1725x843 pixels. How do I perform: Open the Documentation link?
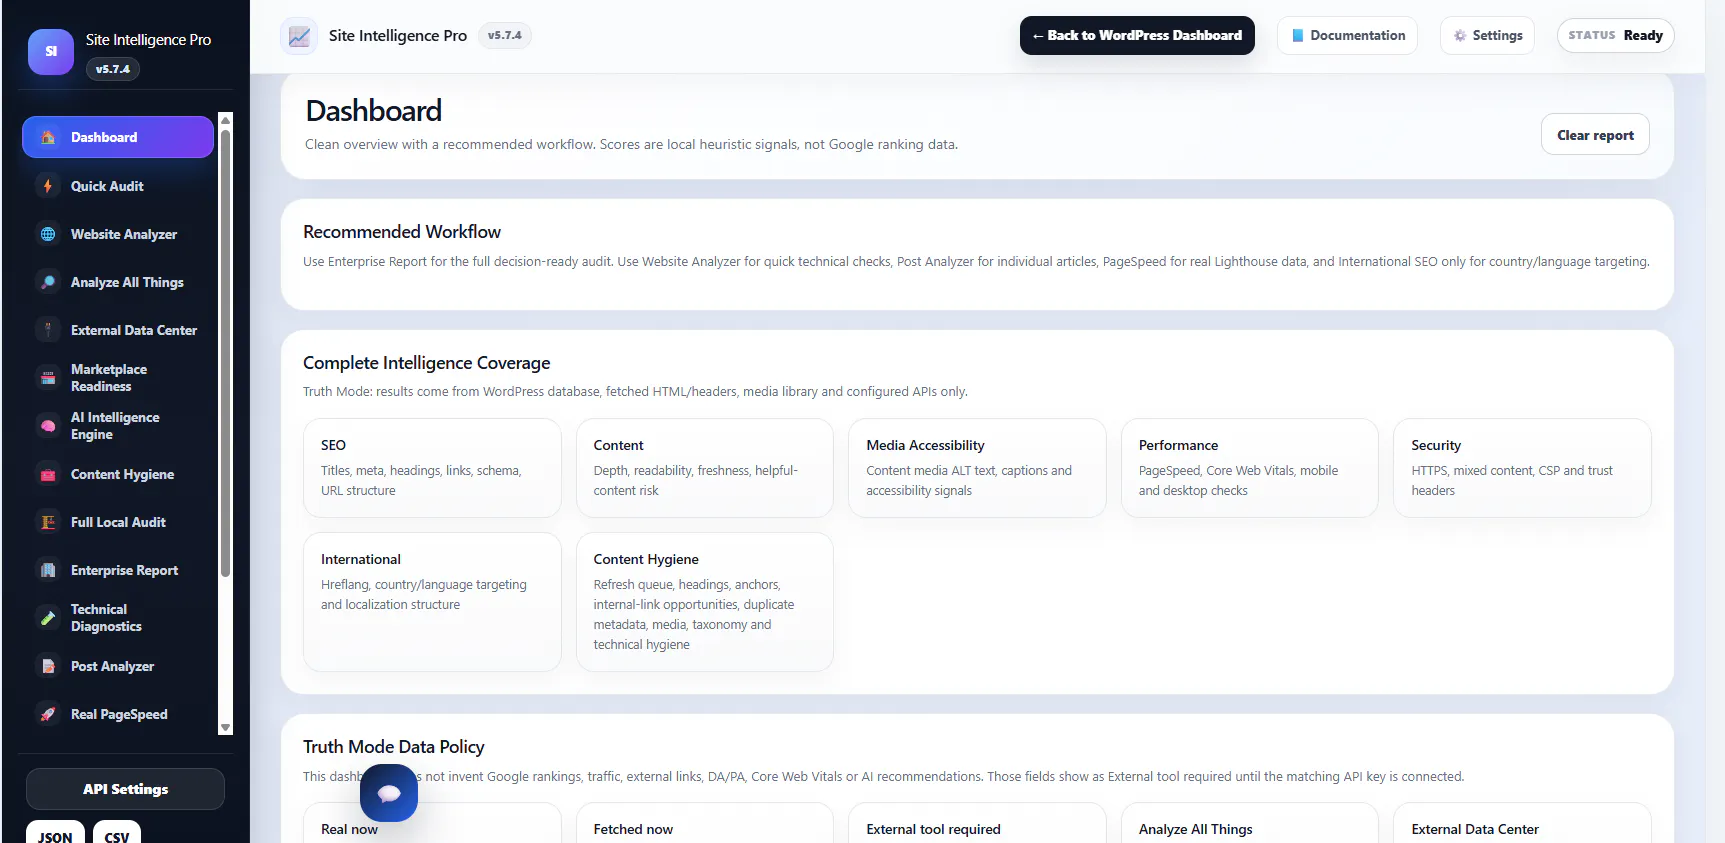click(1347, 36)
